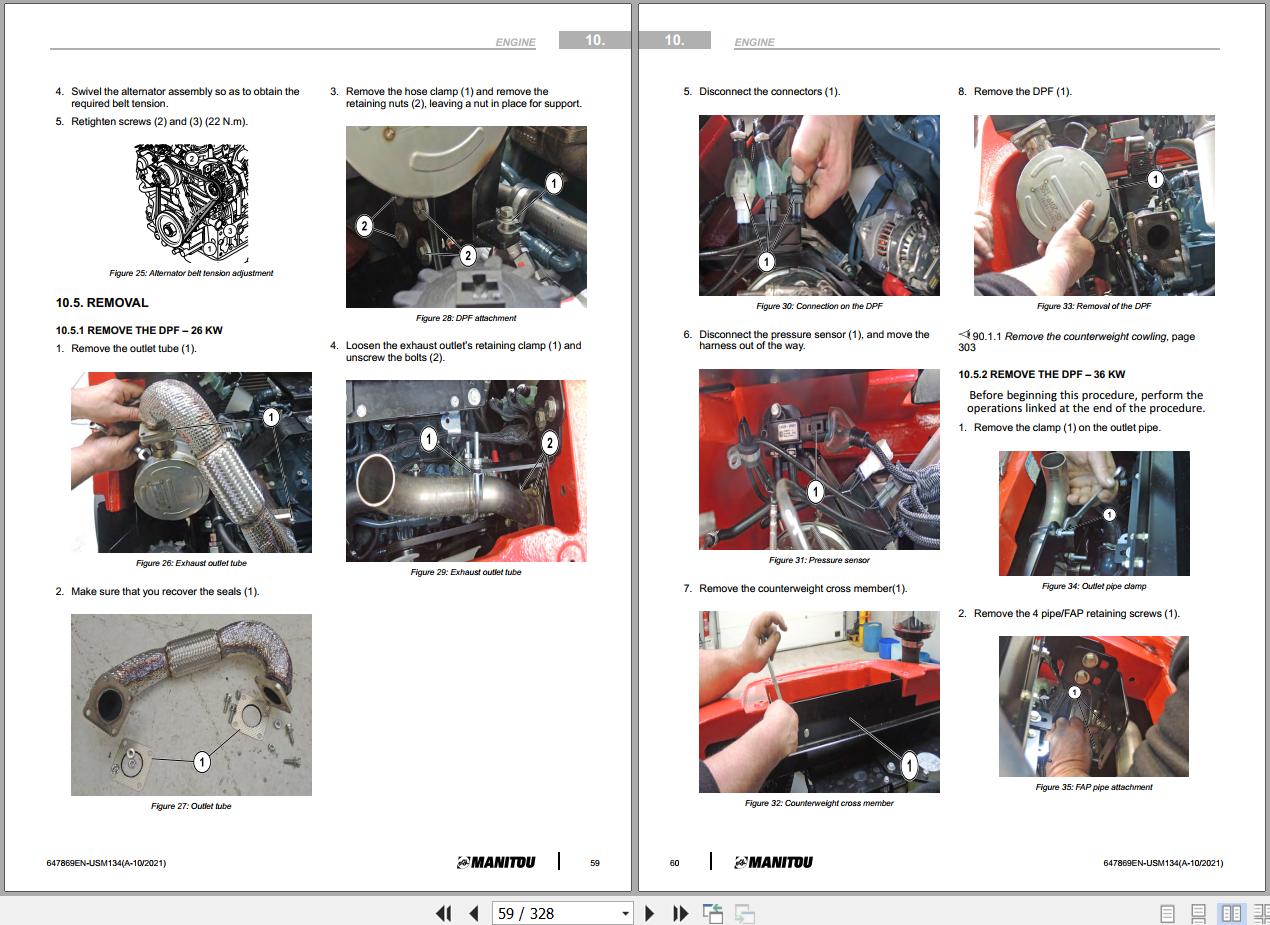Click Figure 28 DPF attachment photo
The image size is (1270, 925).
coord(466,217)
